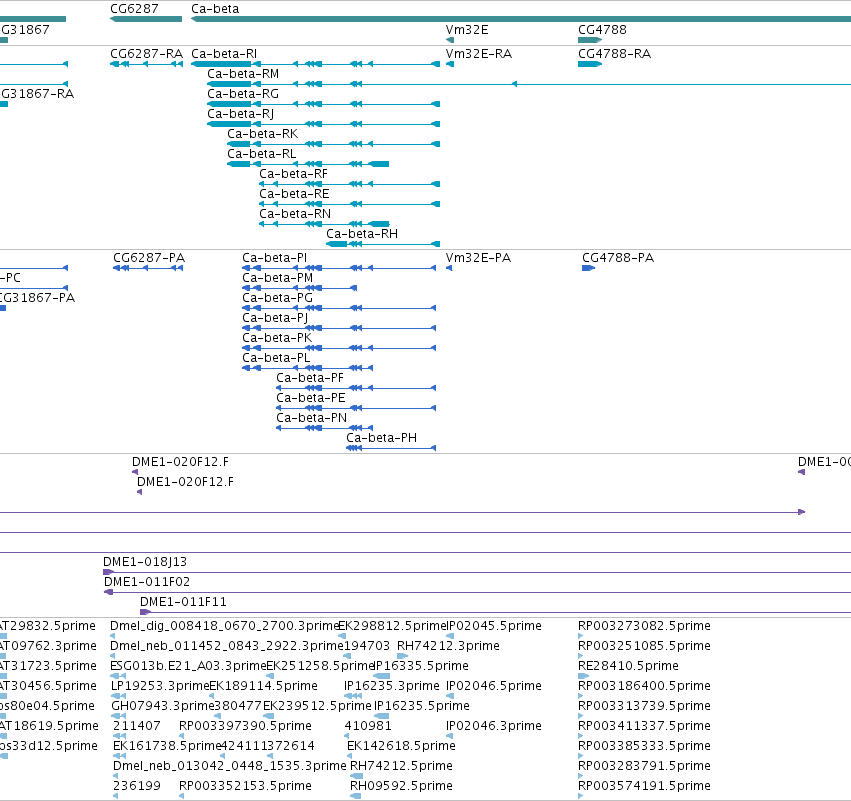Open the Ca-beta-RJ transcript label

(x=240, y=114)
